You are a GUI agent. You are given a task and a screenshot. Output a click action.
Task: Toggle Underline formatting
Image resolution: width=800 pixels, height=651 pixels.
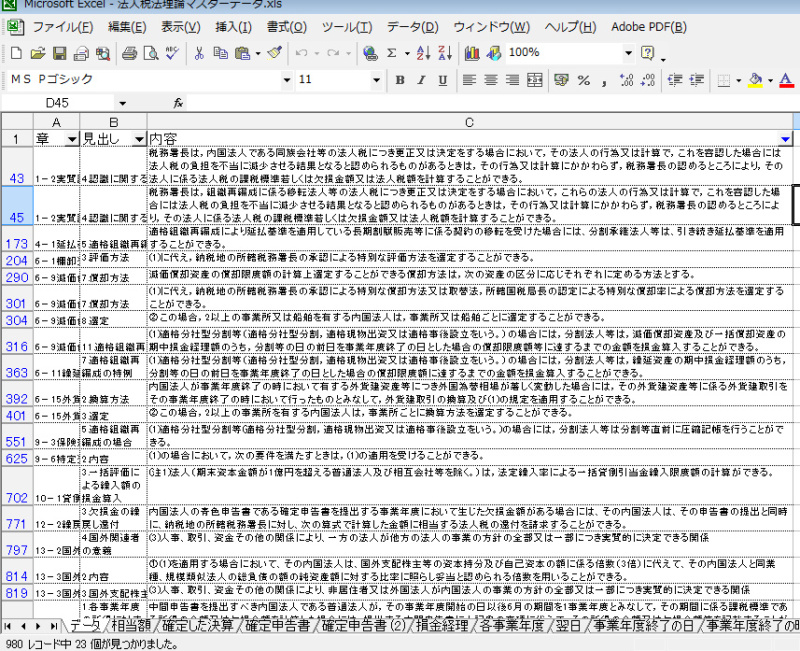point(443,80)
